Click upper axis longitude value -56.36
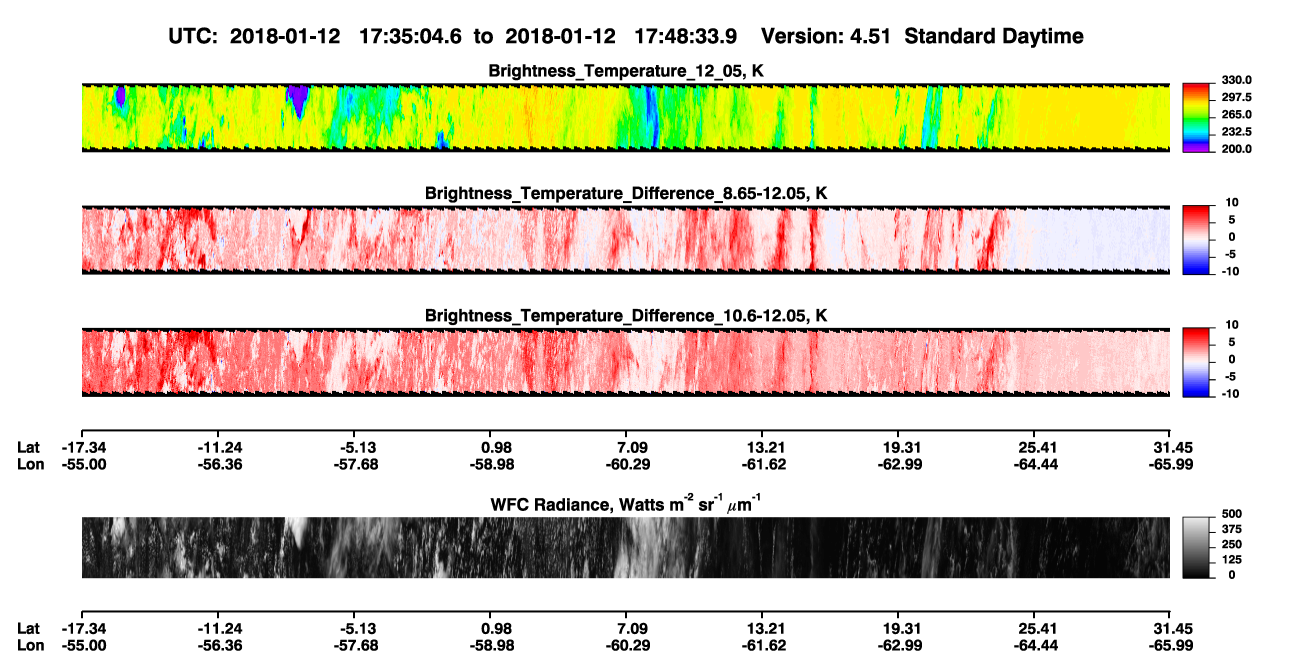1300x667 pixels. click(x=221, y=464)
